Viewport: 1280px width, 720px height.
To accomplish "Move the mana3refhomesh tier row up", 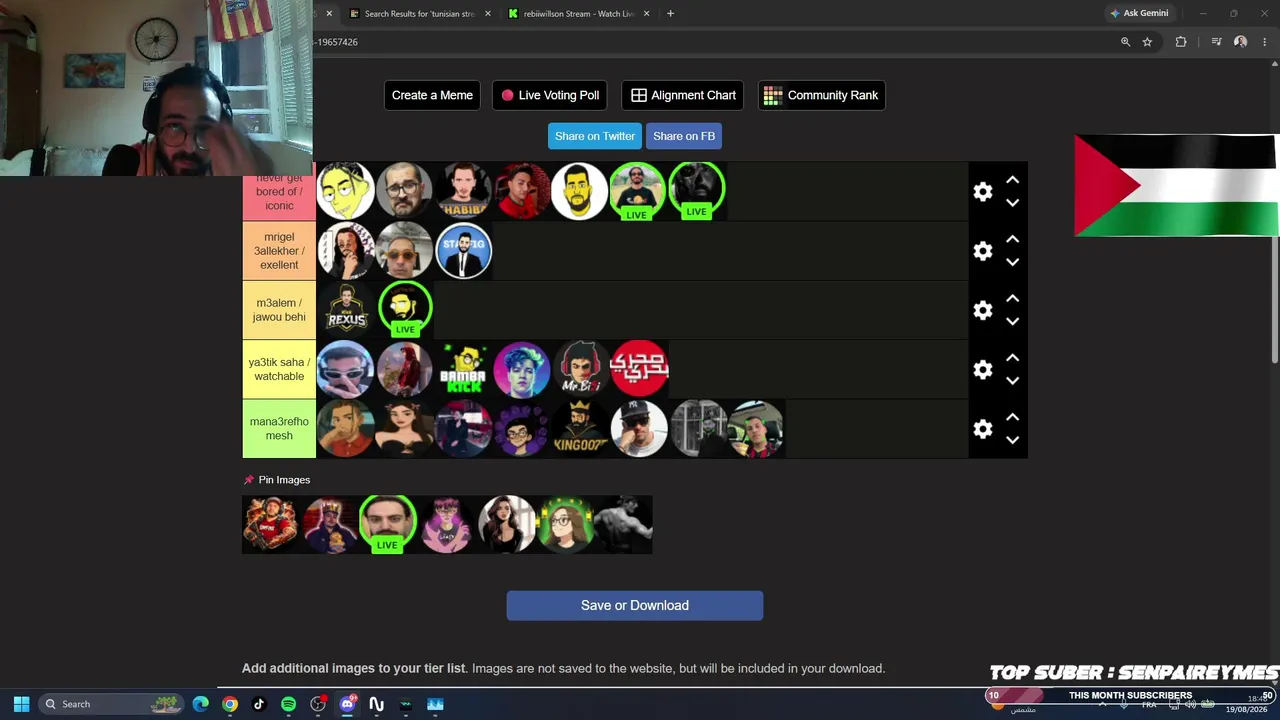I will point(1012,417).
